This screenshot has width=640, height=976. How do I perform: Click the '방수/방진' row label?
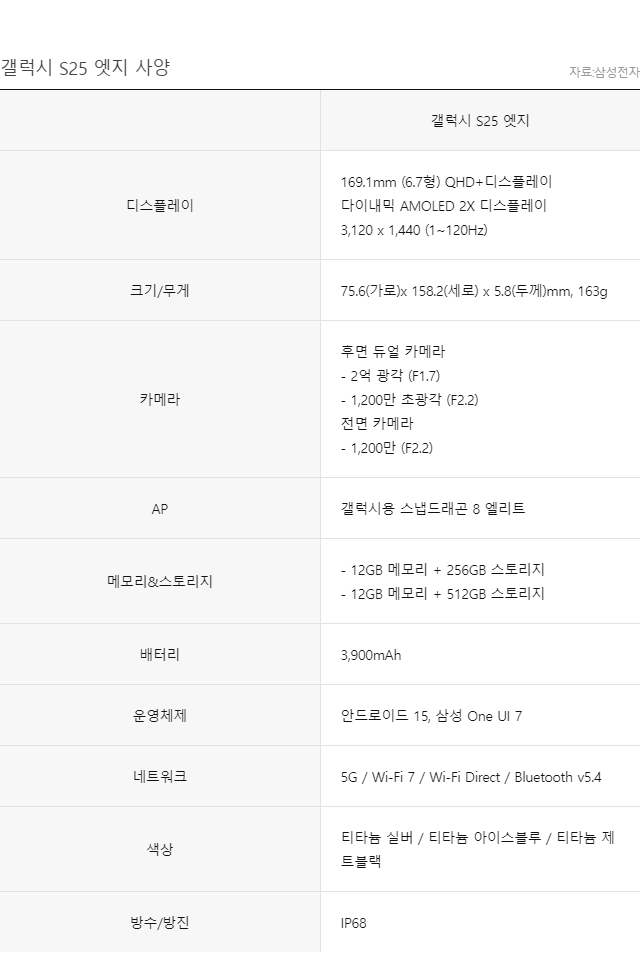coord(160,923)
